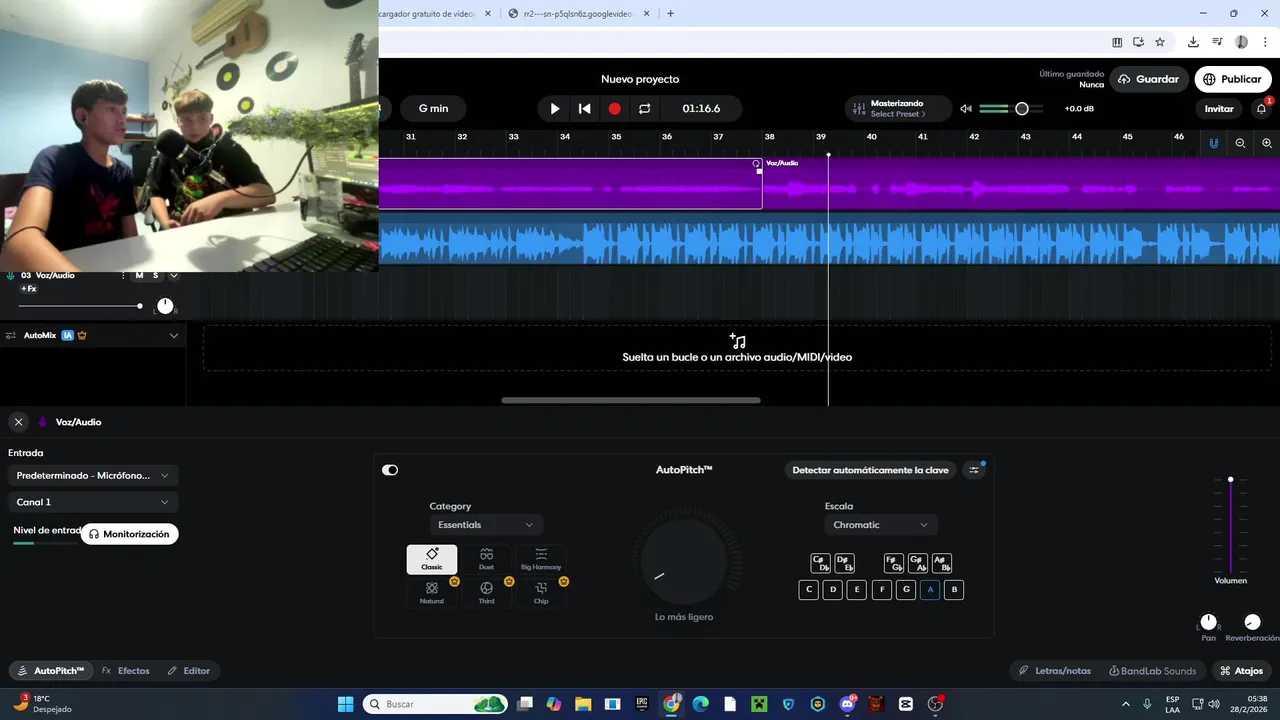Select the Chip AutoPitch preset
1280x720 pixels.
(x=541, y=593)
